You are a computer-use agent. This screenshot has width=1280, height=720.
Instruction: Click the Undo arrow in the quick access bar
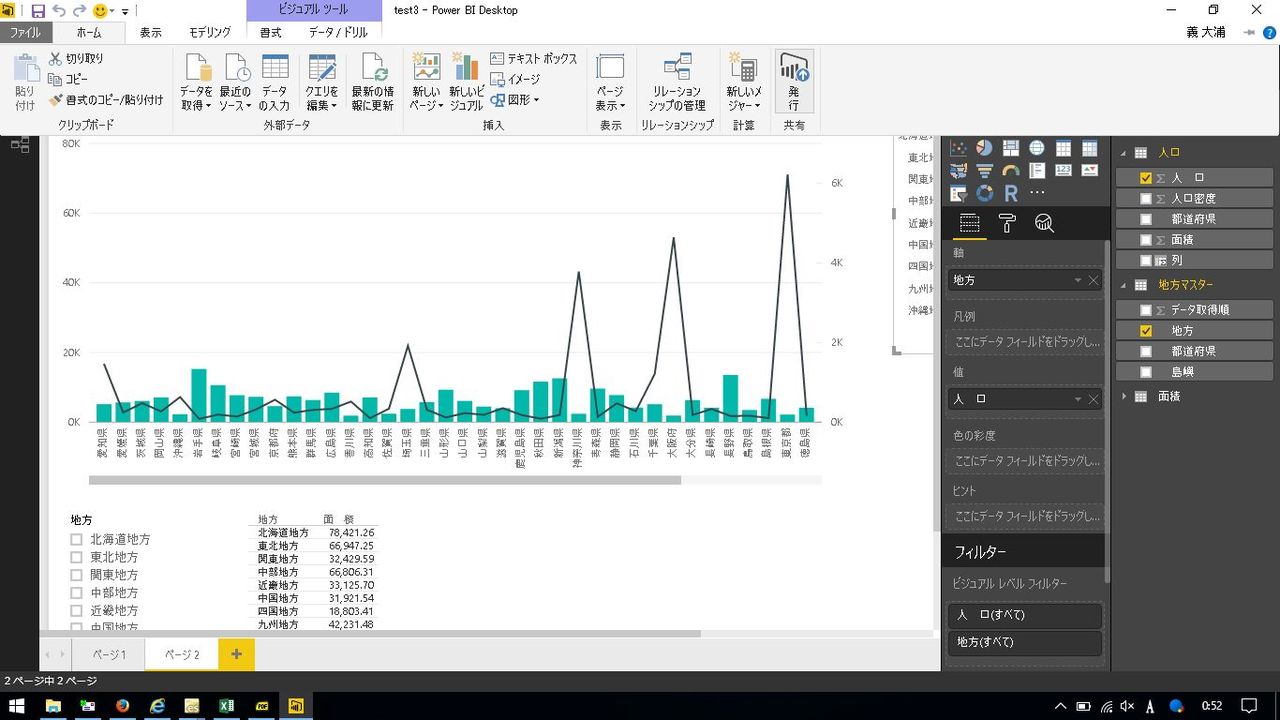(59, 11)
